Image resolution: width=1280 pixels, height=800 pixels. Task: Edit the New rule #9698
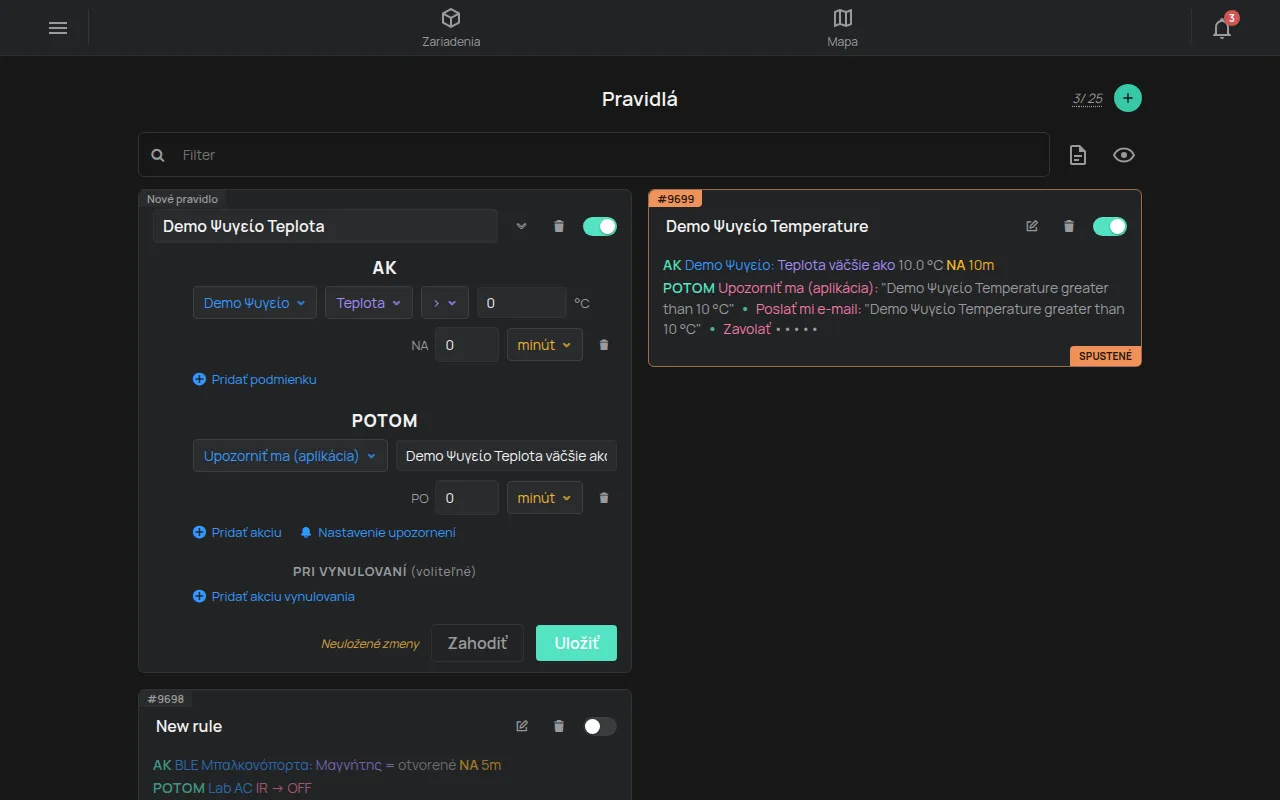(x=522, y=726)
